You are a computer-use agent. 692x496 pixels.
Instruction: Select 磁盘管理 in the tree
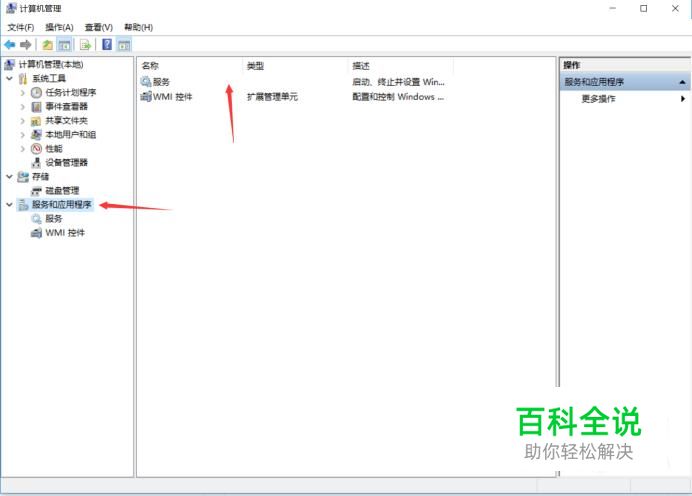(x=62, y=191)
